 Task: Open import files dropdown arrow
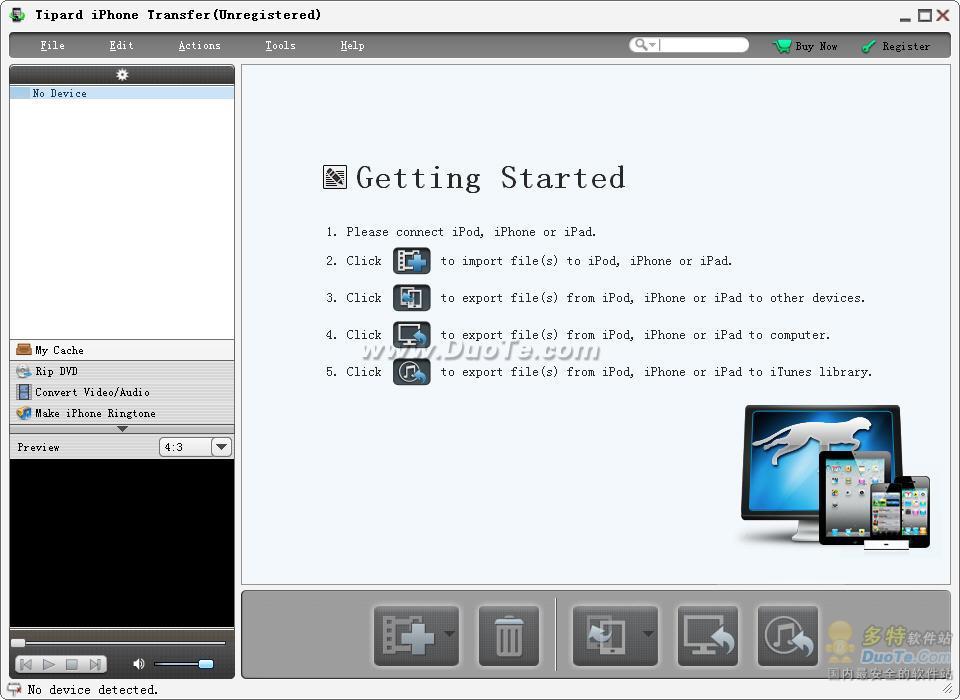(x=450, y=634)
